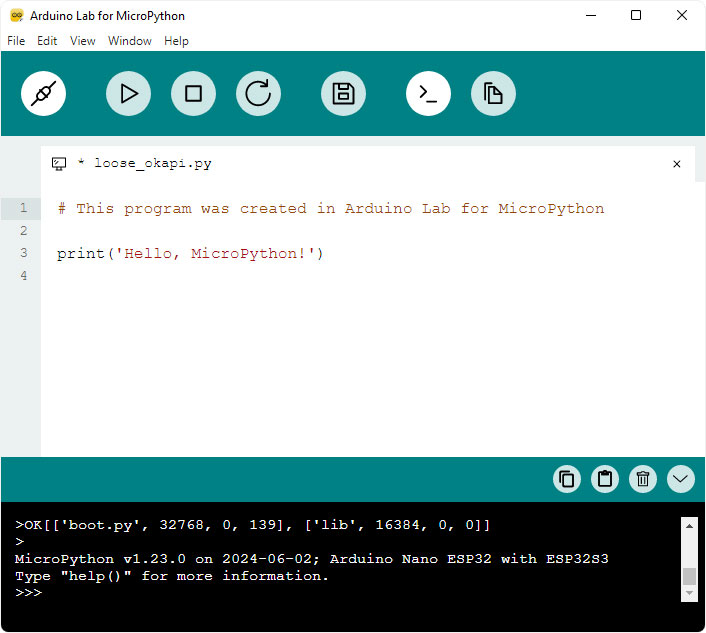Run the script with the Play button

[x=128, y=94]
